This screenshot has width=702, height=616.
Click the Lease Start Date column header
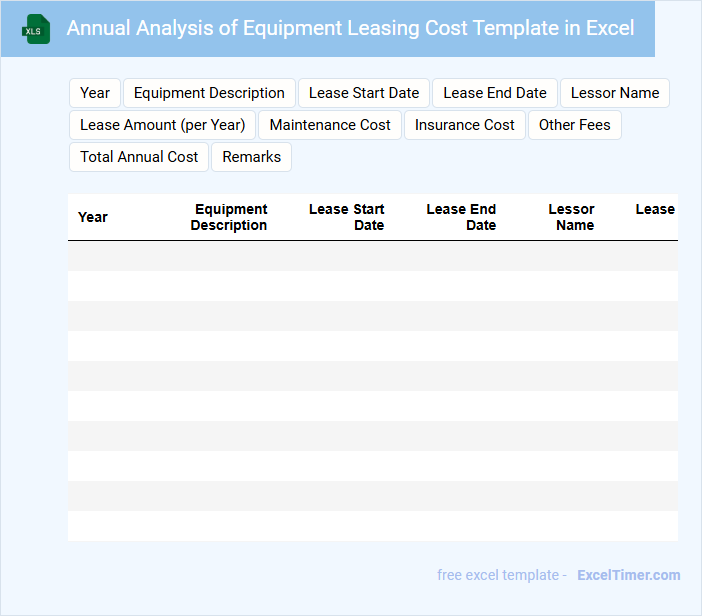point(347,217)
